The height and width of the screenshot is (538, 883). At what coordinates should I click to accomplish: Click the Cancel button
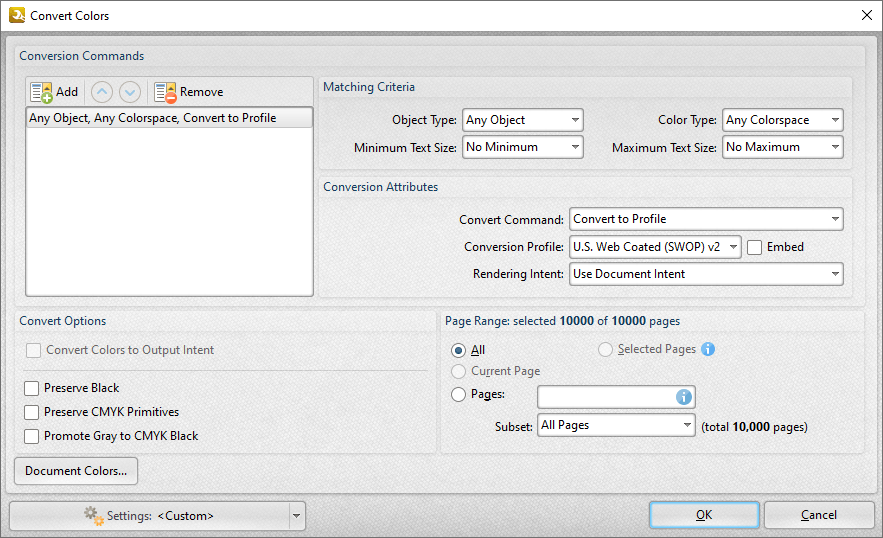pyautogui.click(x=819, y=515)
